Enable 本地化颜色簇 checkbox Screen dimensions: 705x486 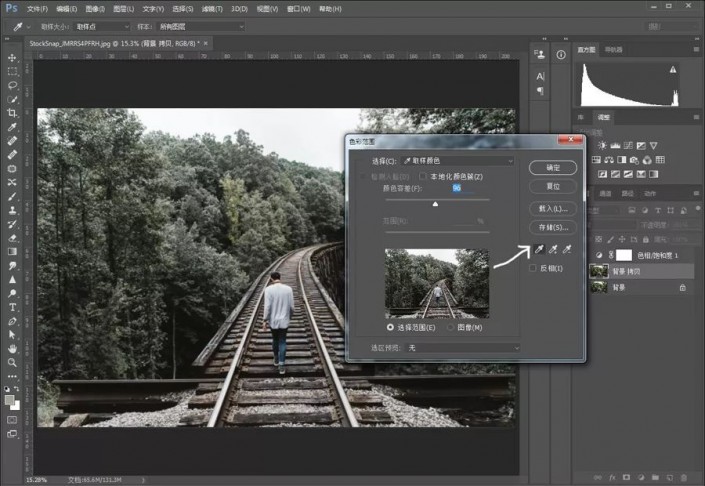tap(422, 177)
